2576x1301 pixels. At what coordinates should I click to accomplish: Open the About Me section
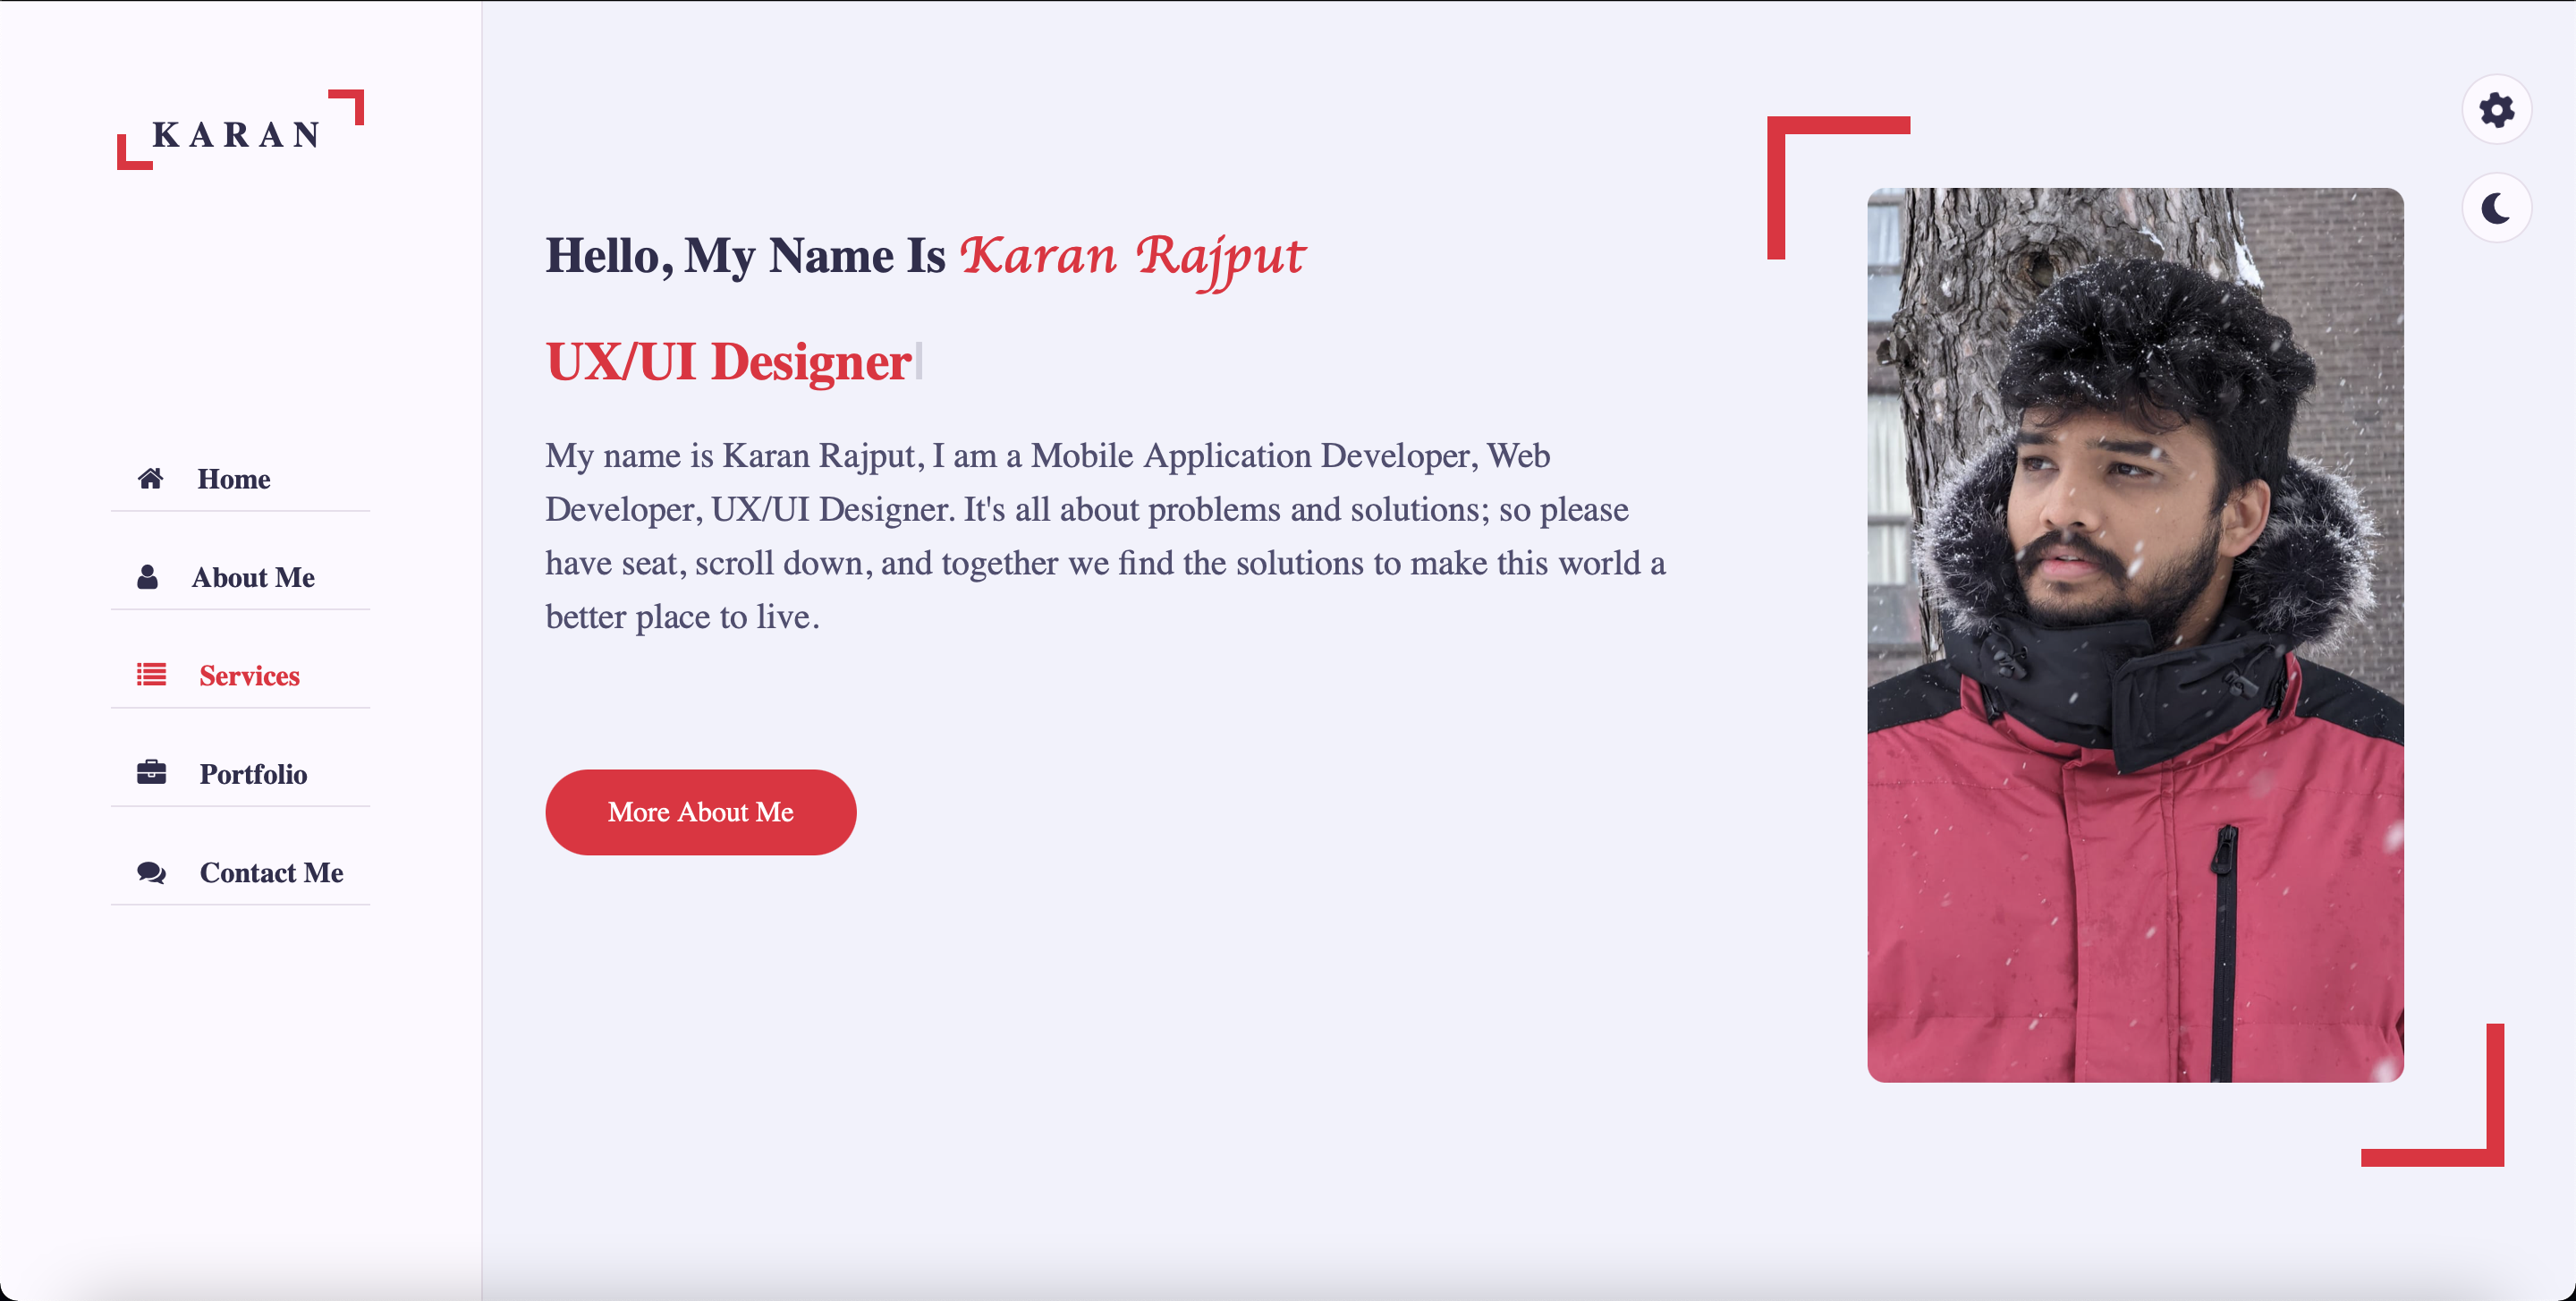(240, 577)
